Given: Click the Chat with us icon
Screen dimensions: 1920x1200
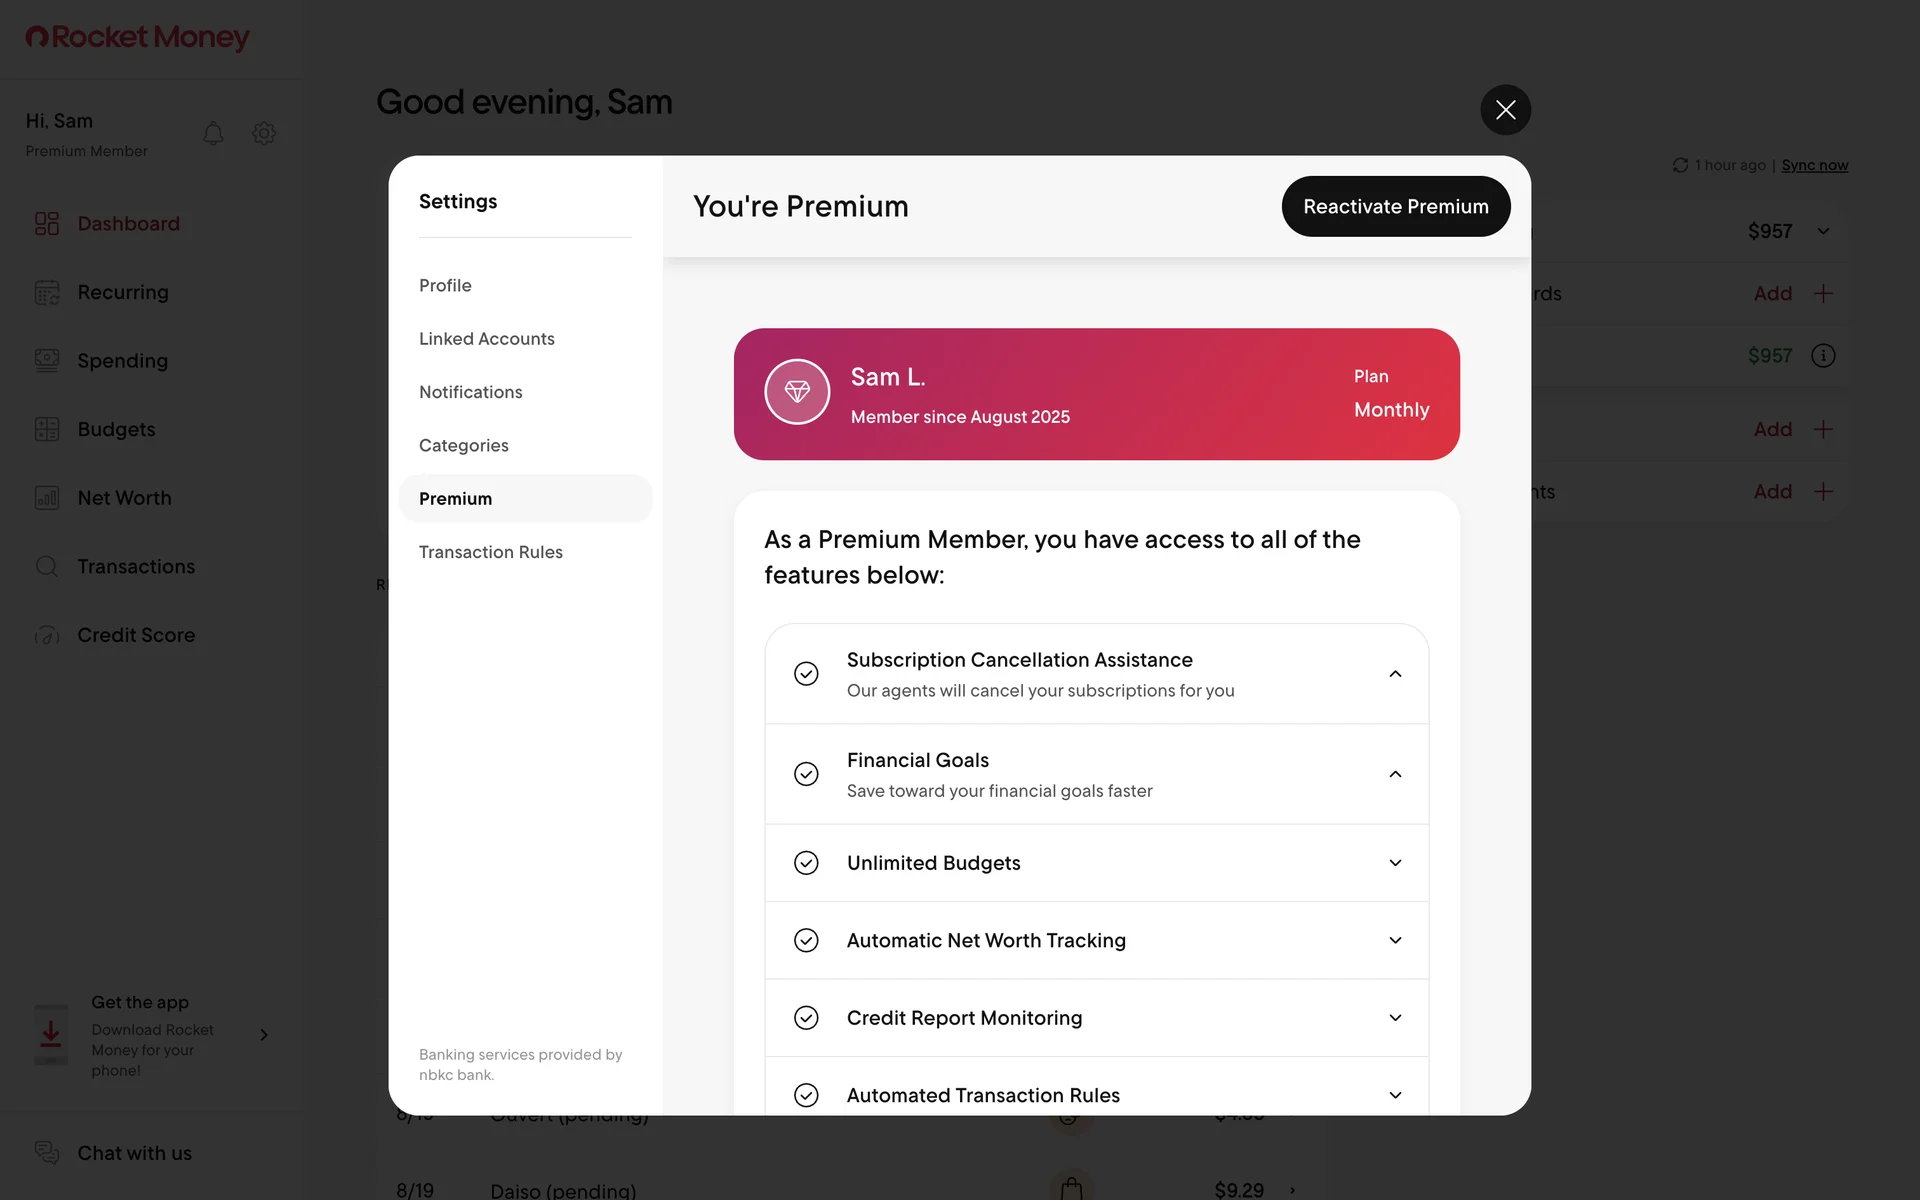Looking at the screenshot, I should pyautogui.click(x=47, y=1152).
